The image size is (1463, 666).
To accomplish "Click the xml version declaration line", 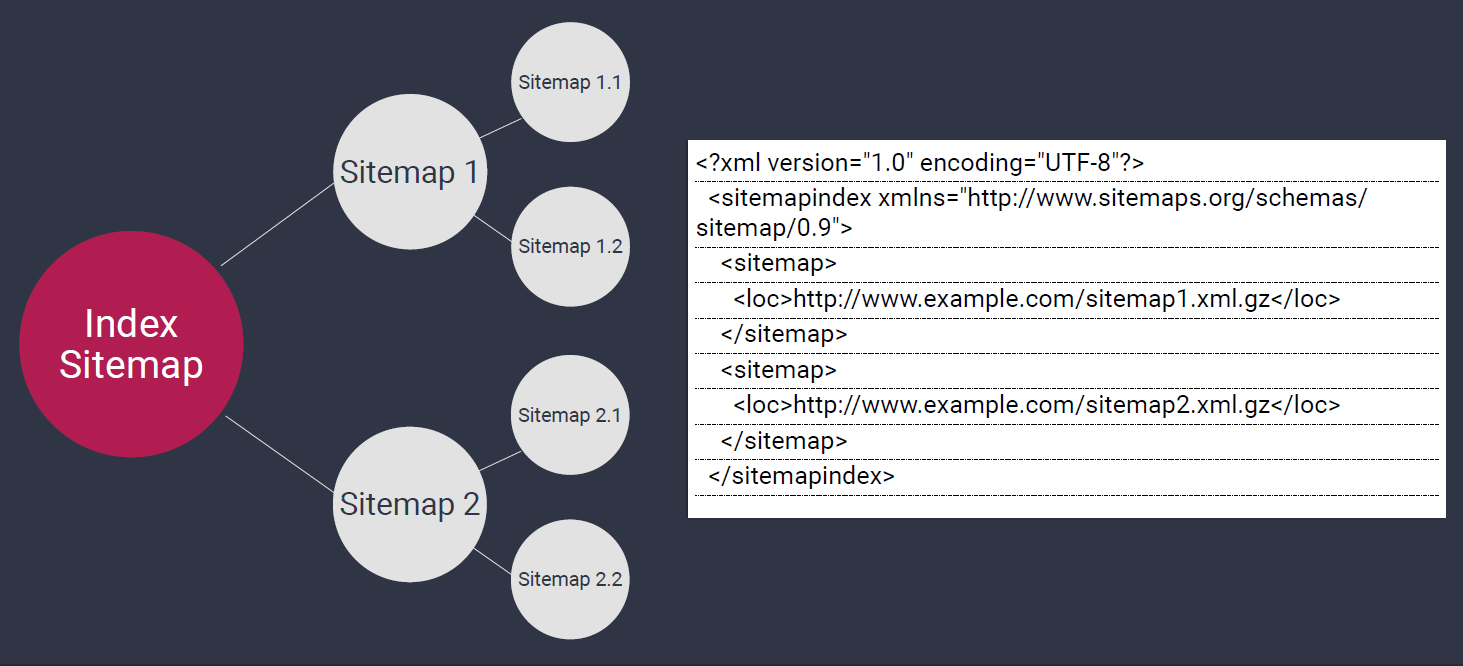I will [x=920, y=163].
